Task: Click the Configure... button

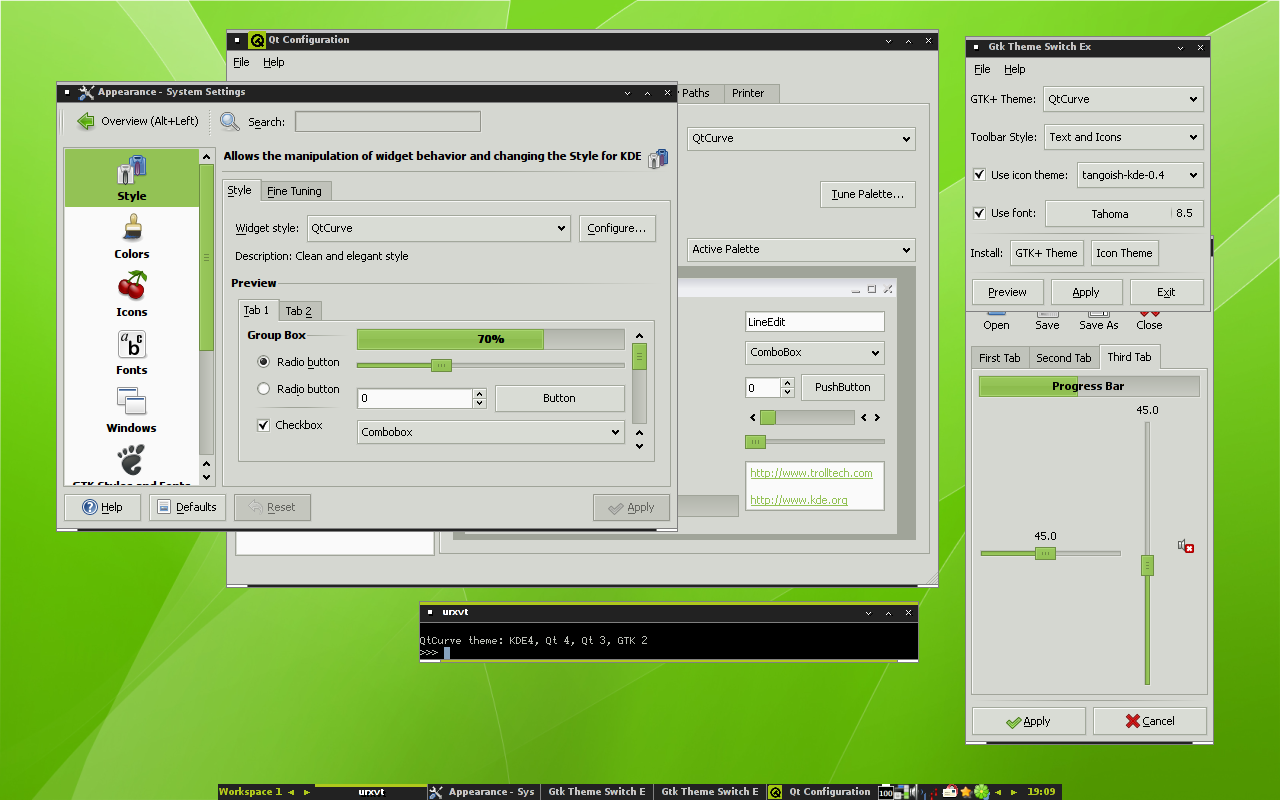Action: pos(617,228)
